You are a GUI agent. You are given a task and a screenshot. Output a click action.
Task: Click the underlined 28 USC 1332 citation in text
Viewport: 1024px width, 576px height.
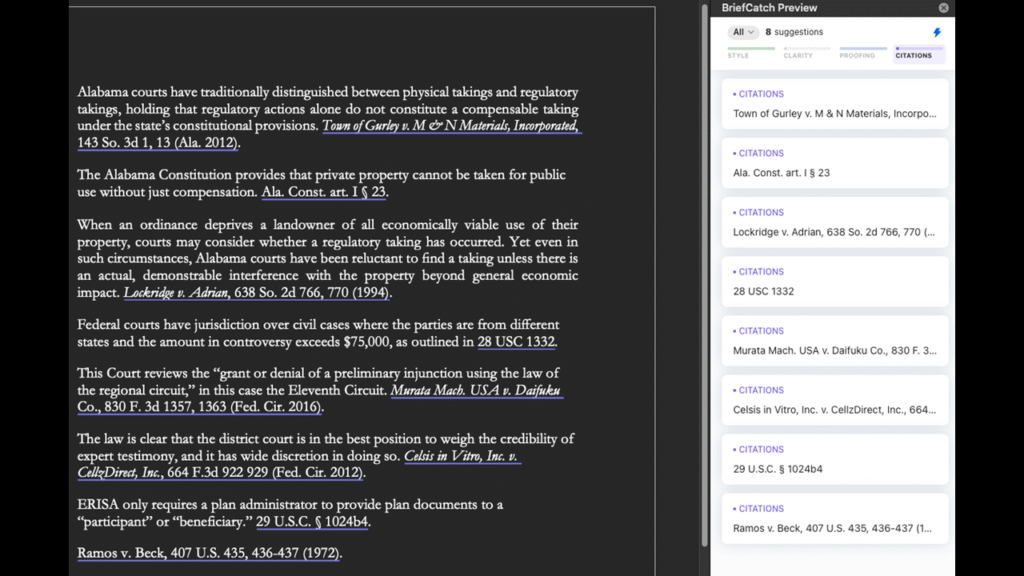515,342
